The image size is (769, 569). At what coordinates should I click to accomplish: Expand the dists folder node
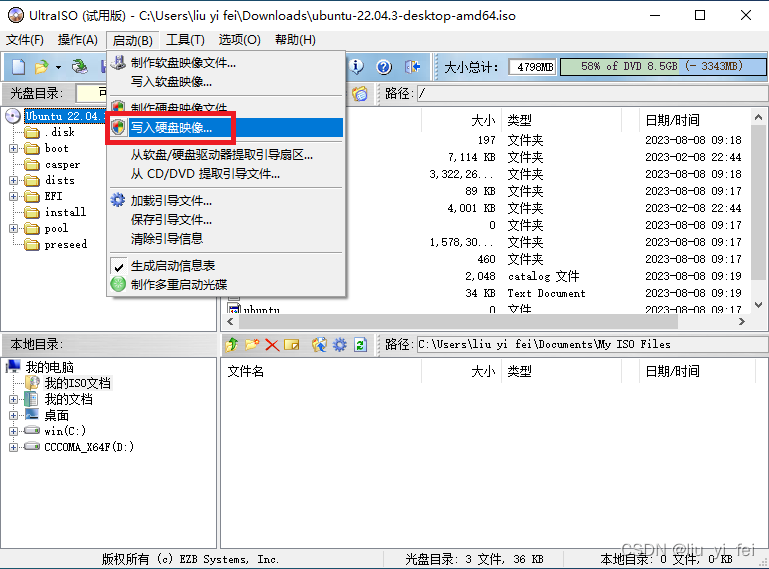pyautogui.click(x=14, y=181)
